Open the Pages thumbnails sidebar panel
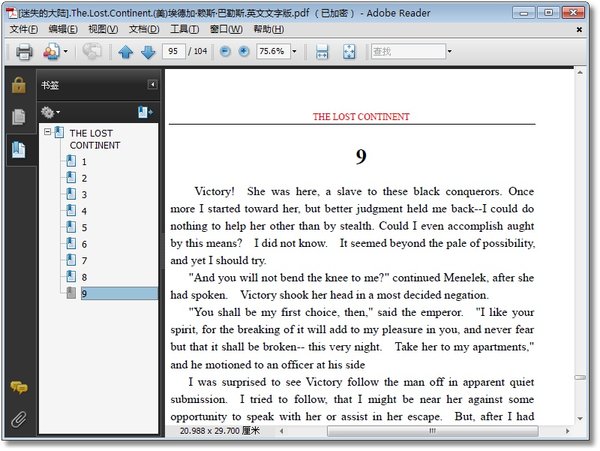 coord(18,117)
